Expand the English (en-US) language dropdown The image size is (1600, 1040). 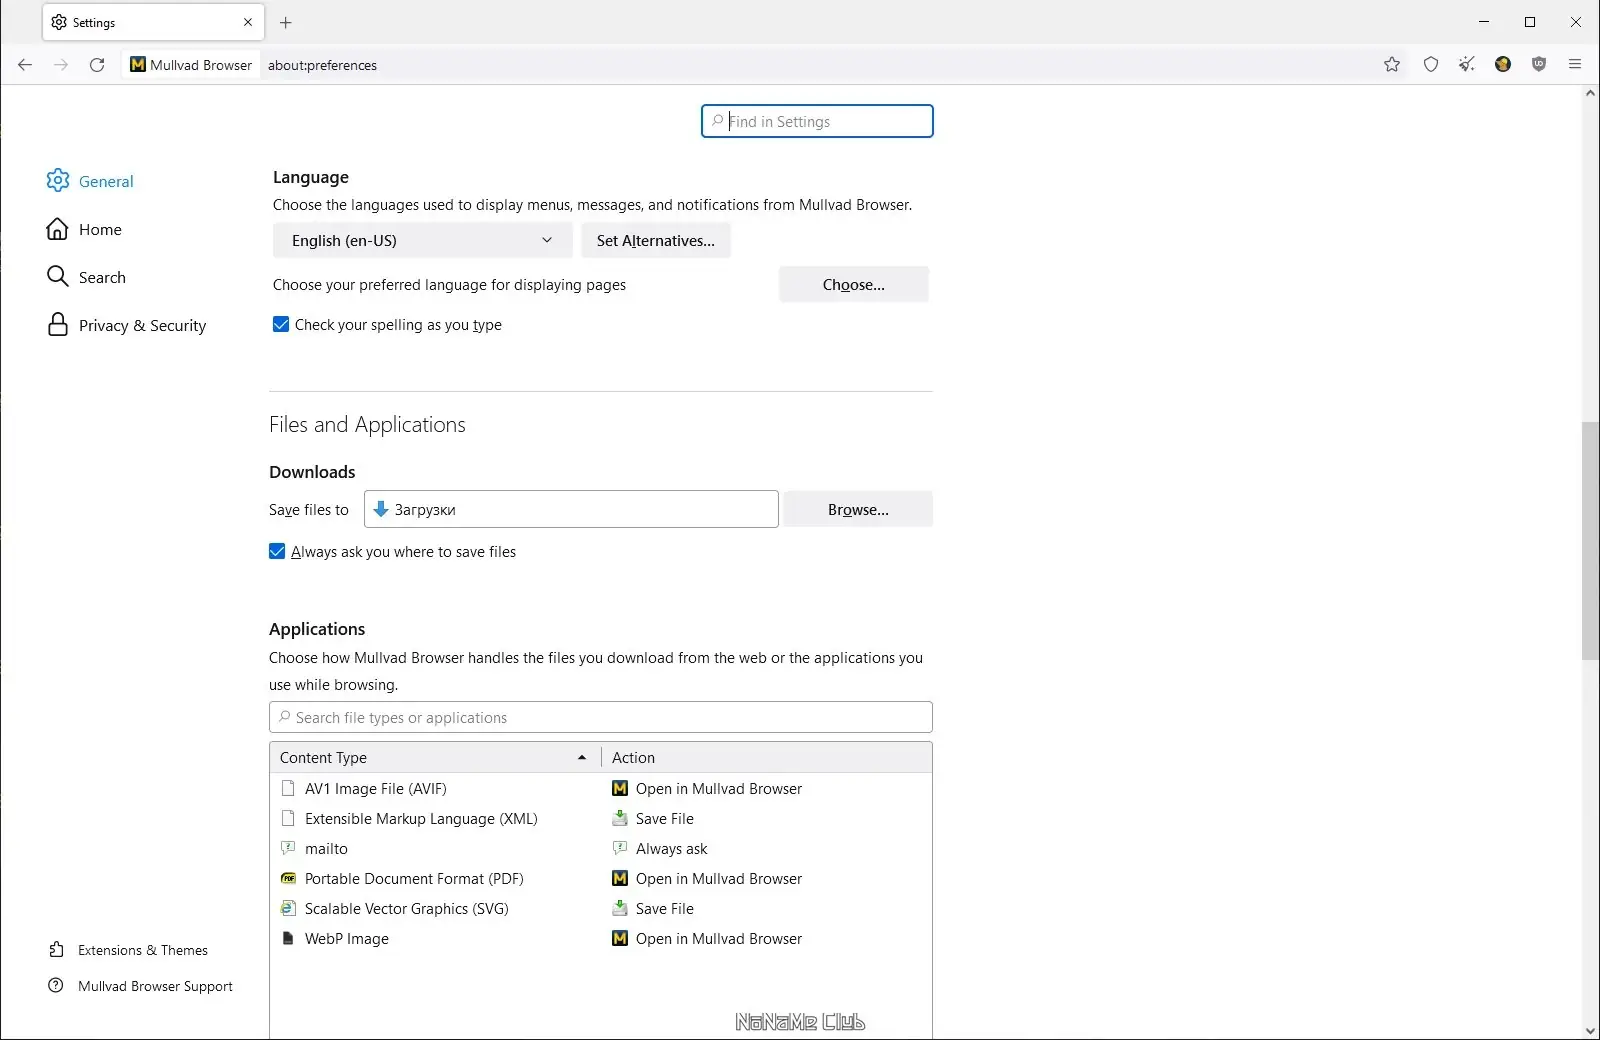pyautogui.click(x=422, y=241)
